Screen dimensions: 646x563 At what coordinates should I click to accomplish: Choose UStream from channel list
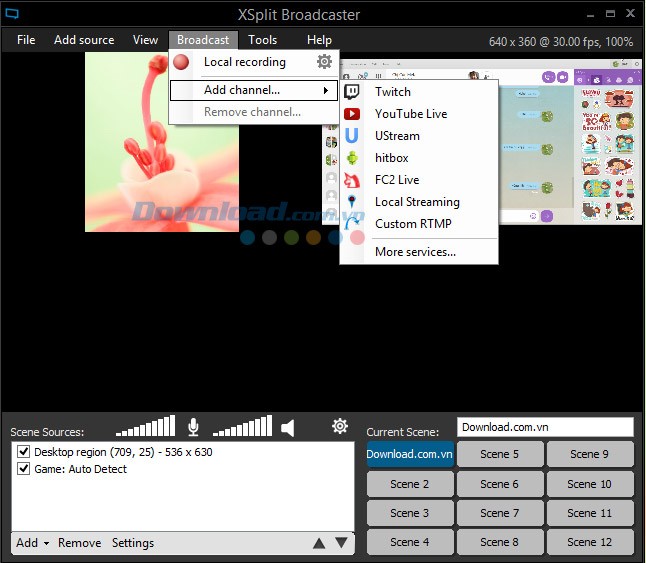click(419, 135)
